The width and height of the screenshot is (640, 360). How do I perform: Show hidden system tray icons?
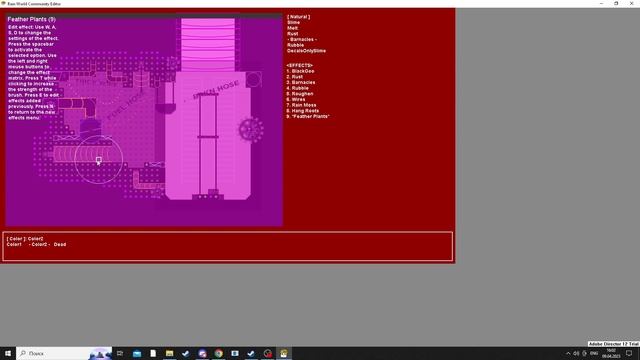pyautogui.click(x=568, y=353)
